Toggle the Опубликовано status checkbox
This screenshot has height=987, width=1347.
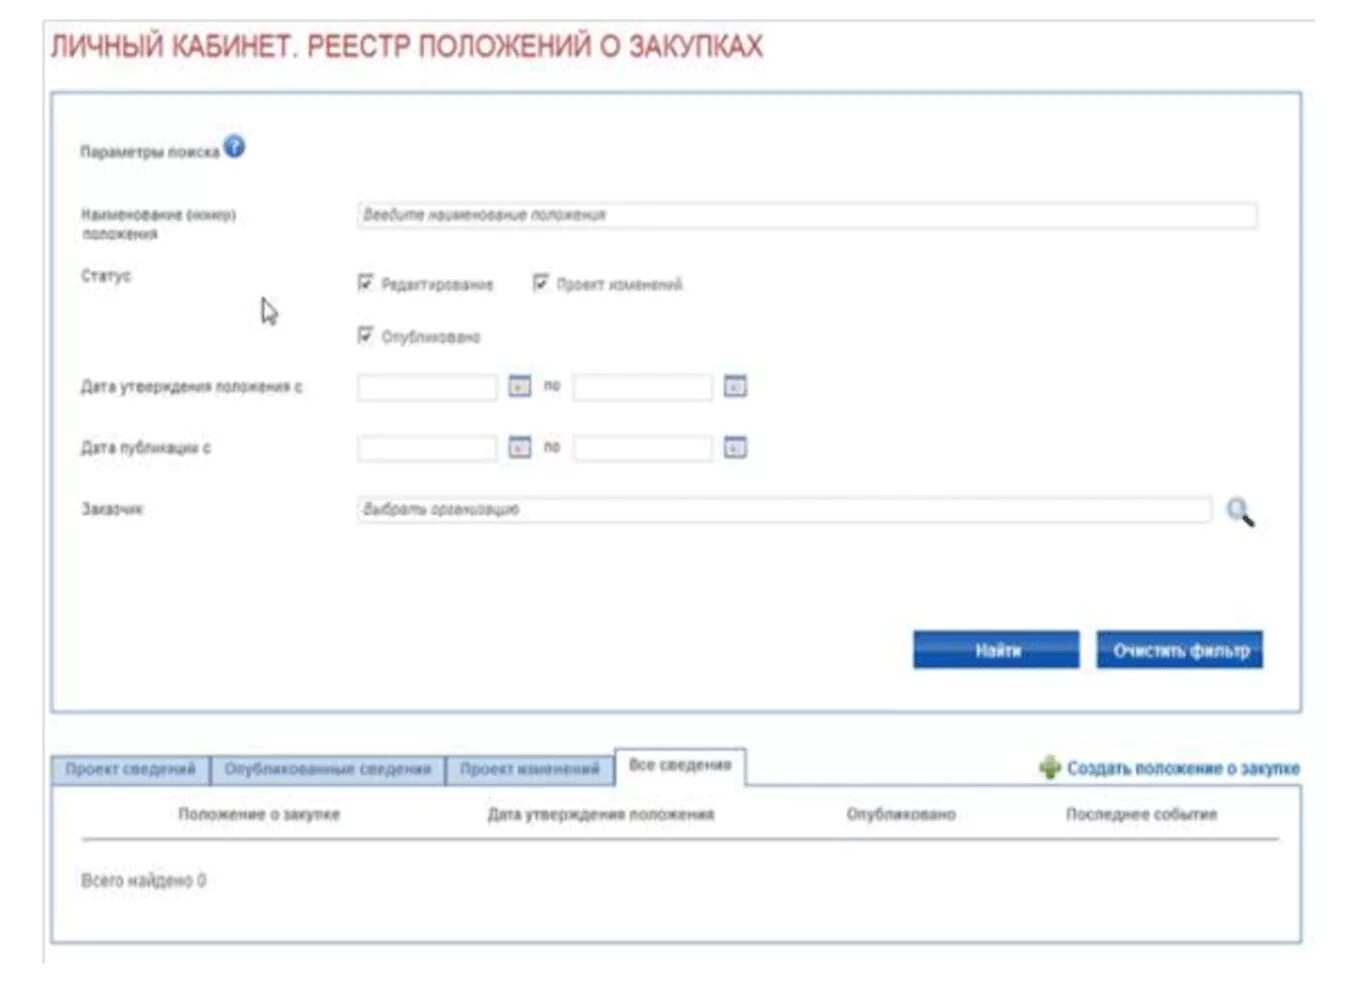coord(365,335)
